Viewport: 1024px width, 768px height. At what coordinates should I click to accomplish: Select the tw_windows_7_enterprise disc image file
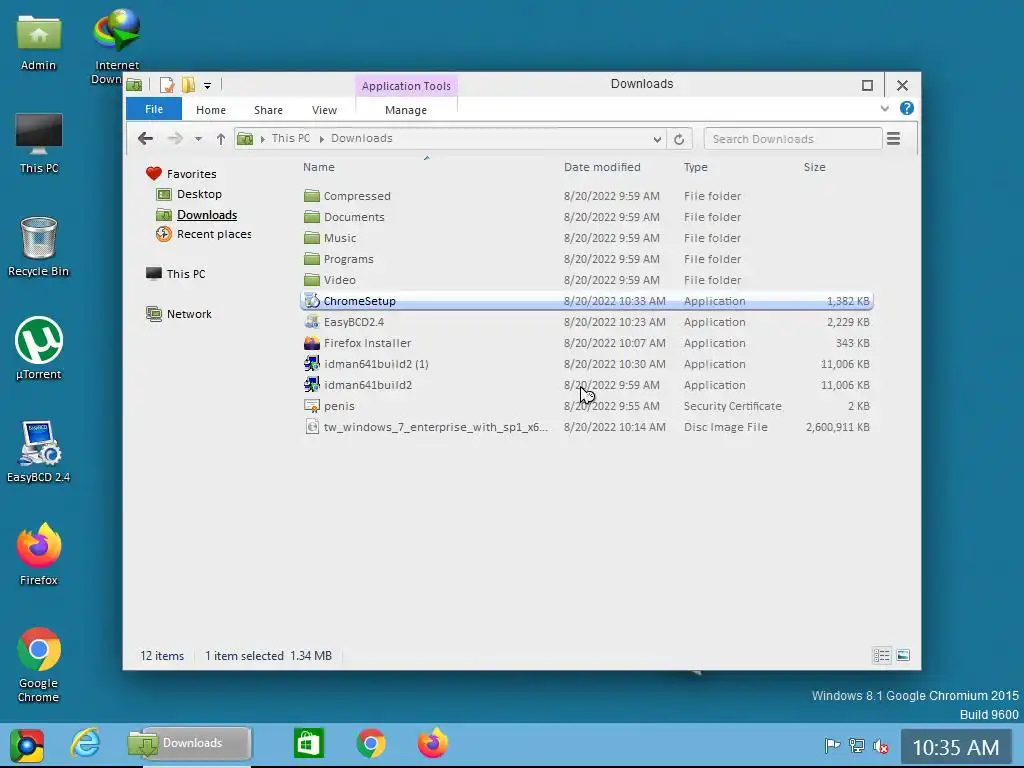click(586, 427)
